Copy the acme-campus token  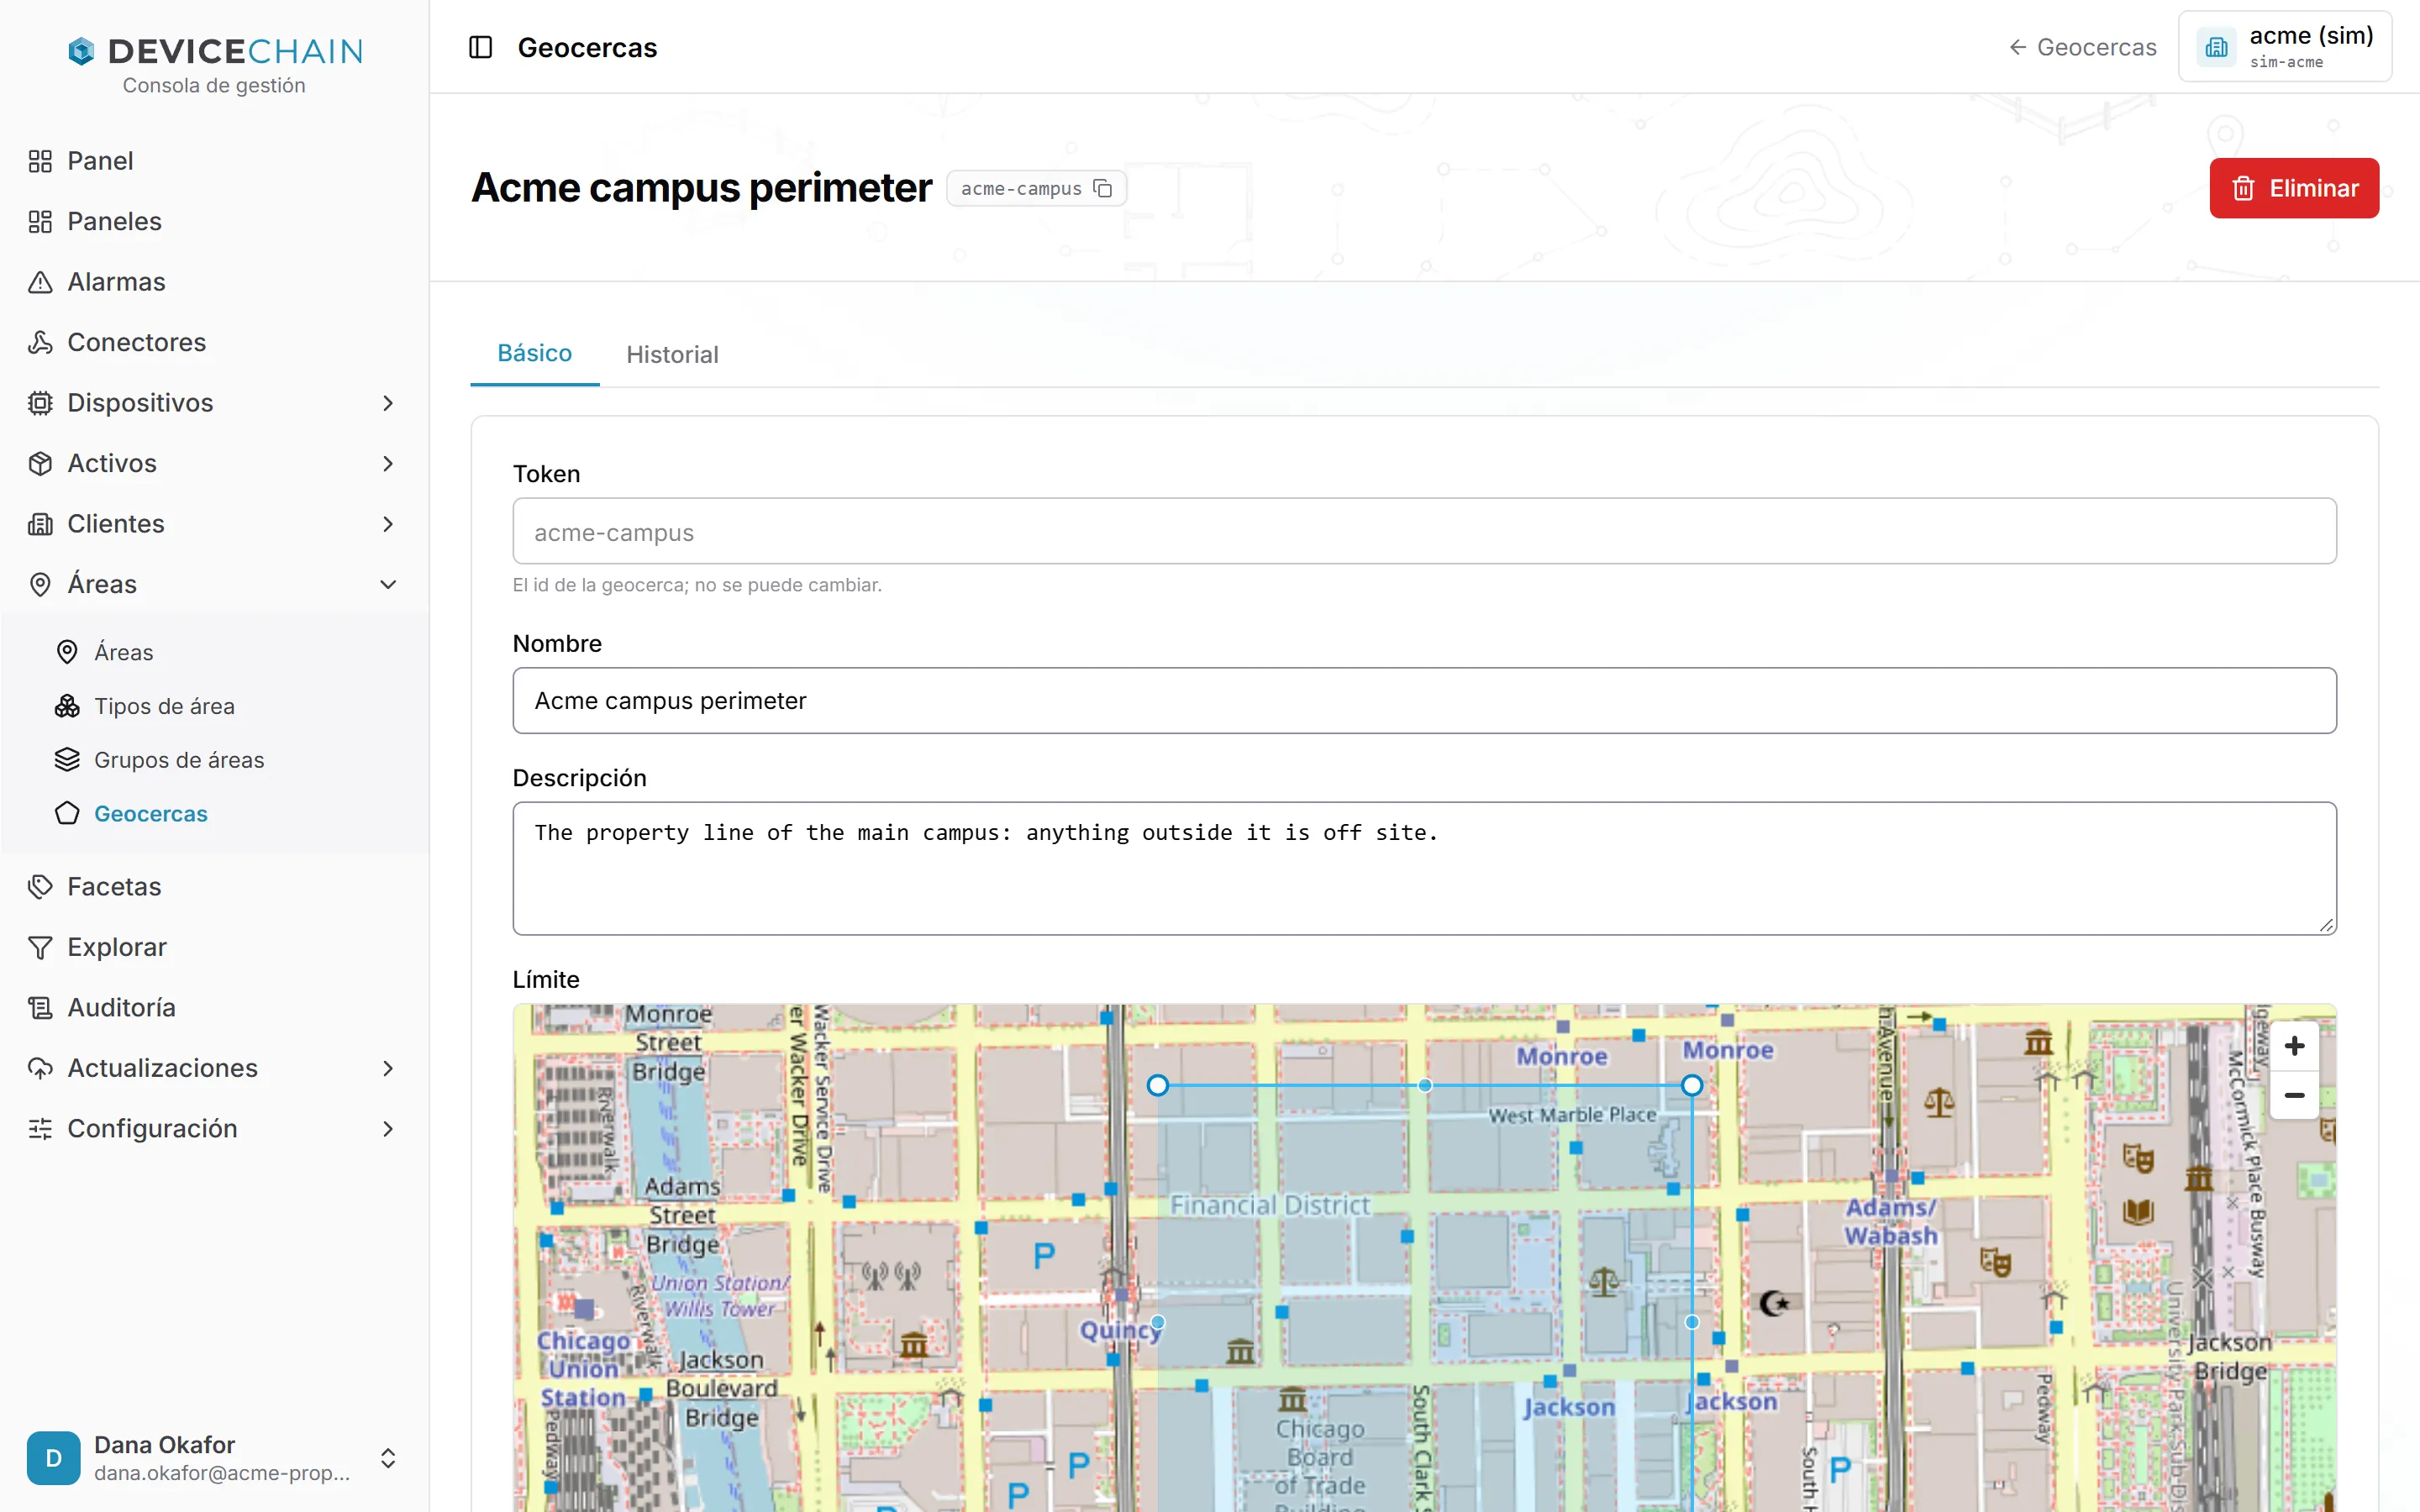click(x=1102, y=188)
